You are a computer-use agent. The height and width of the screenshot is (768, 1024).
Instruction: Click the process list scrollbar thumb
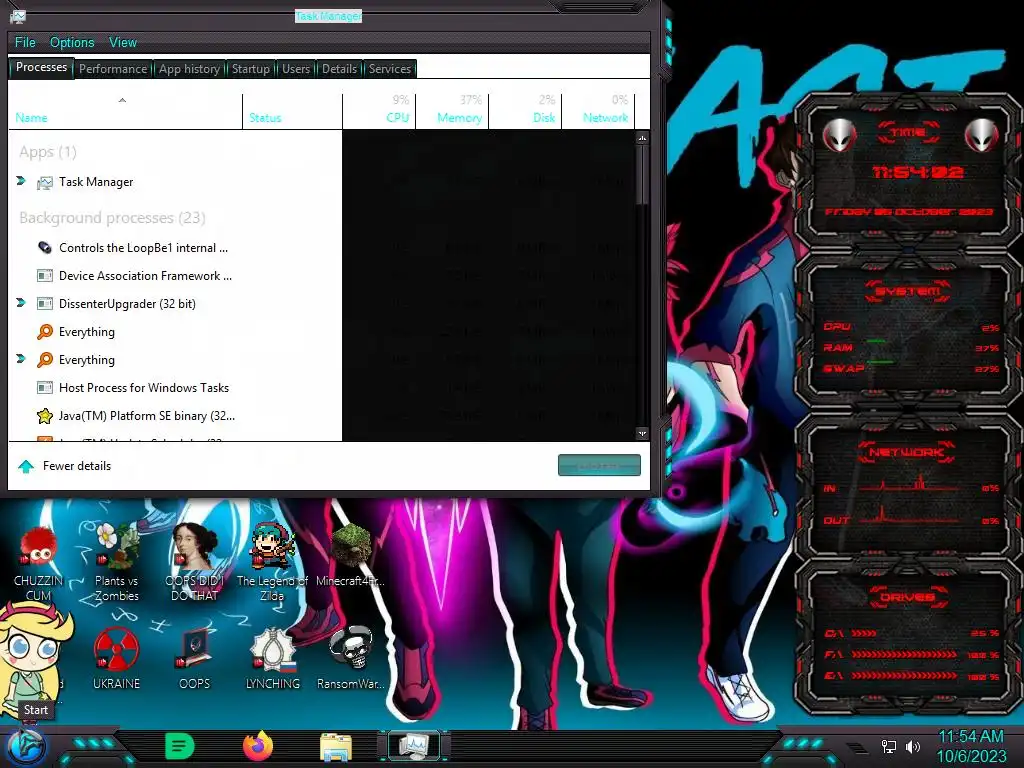[643, 174]
